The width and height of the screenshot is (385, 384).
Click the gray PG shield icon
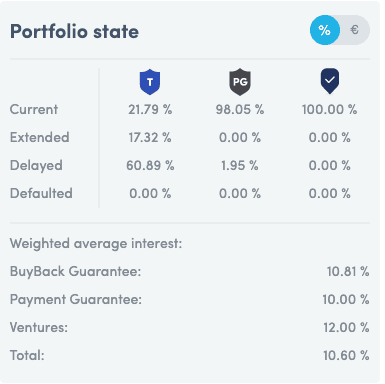pyautogui.click(x=240, y=82)
